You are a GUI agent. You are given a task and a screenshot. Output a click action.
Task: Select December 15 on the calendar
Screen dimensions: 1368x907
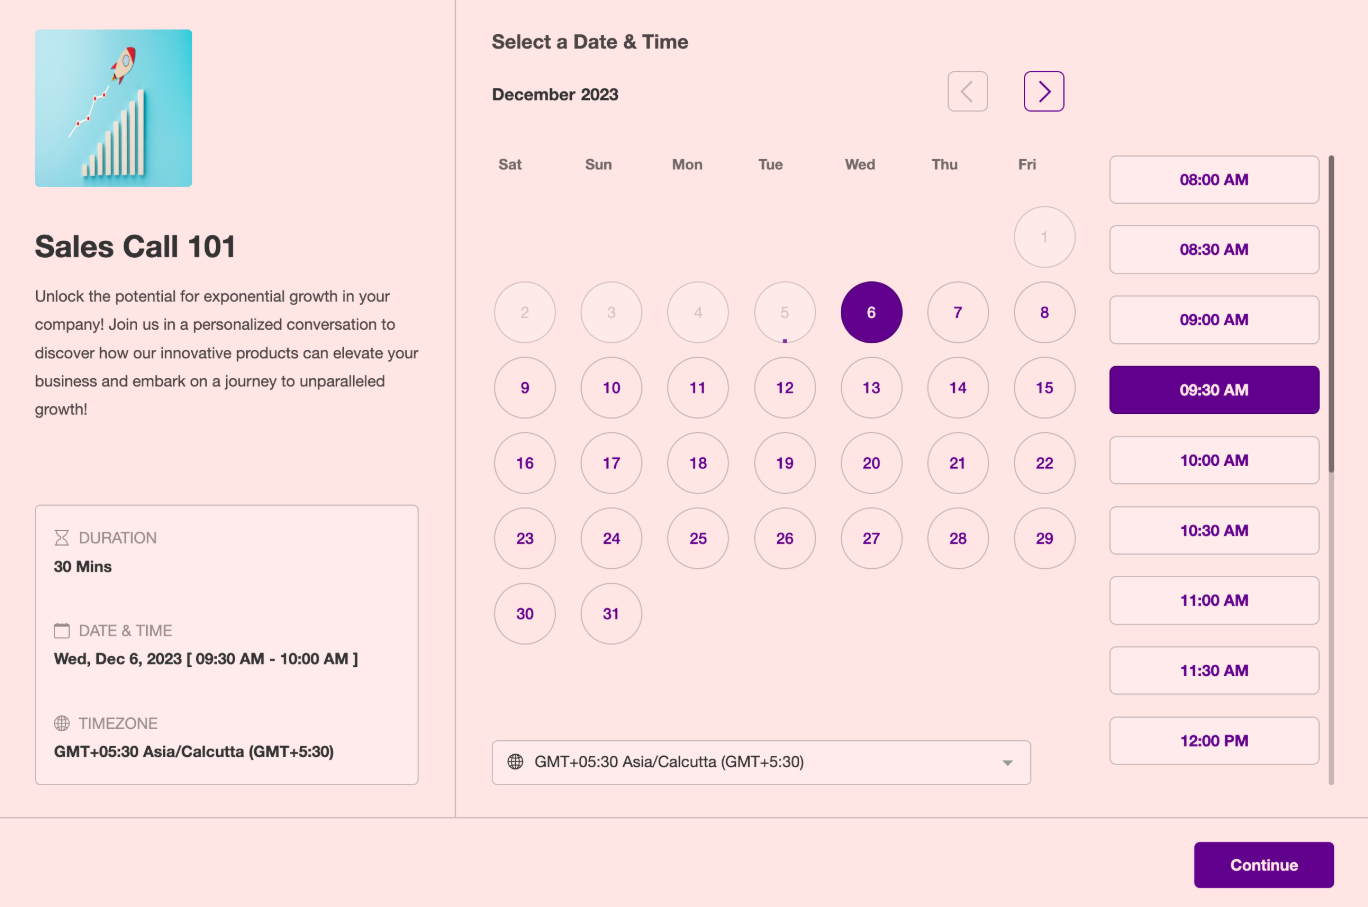point(1044,388)
